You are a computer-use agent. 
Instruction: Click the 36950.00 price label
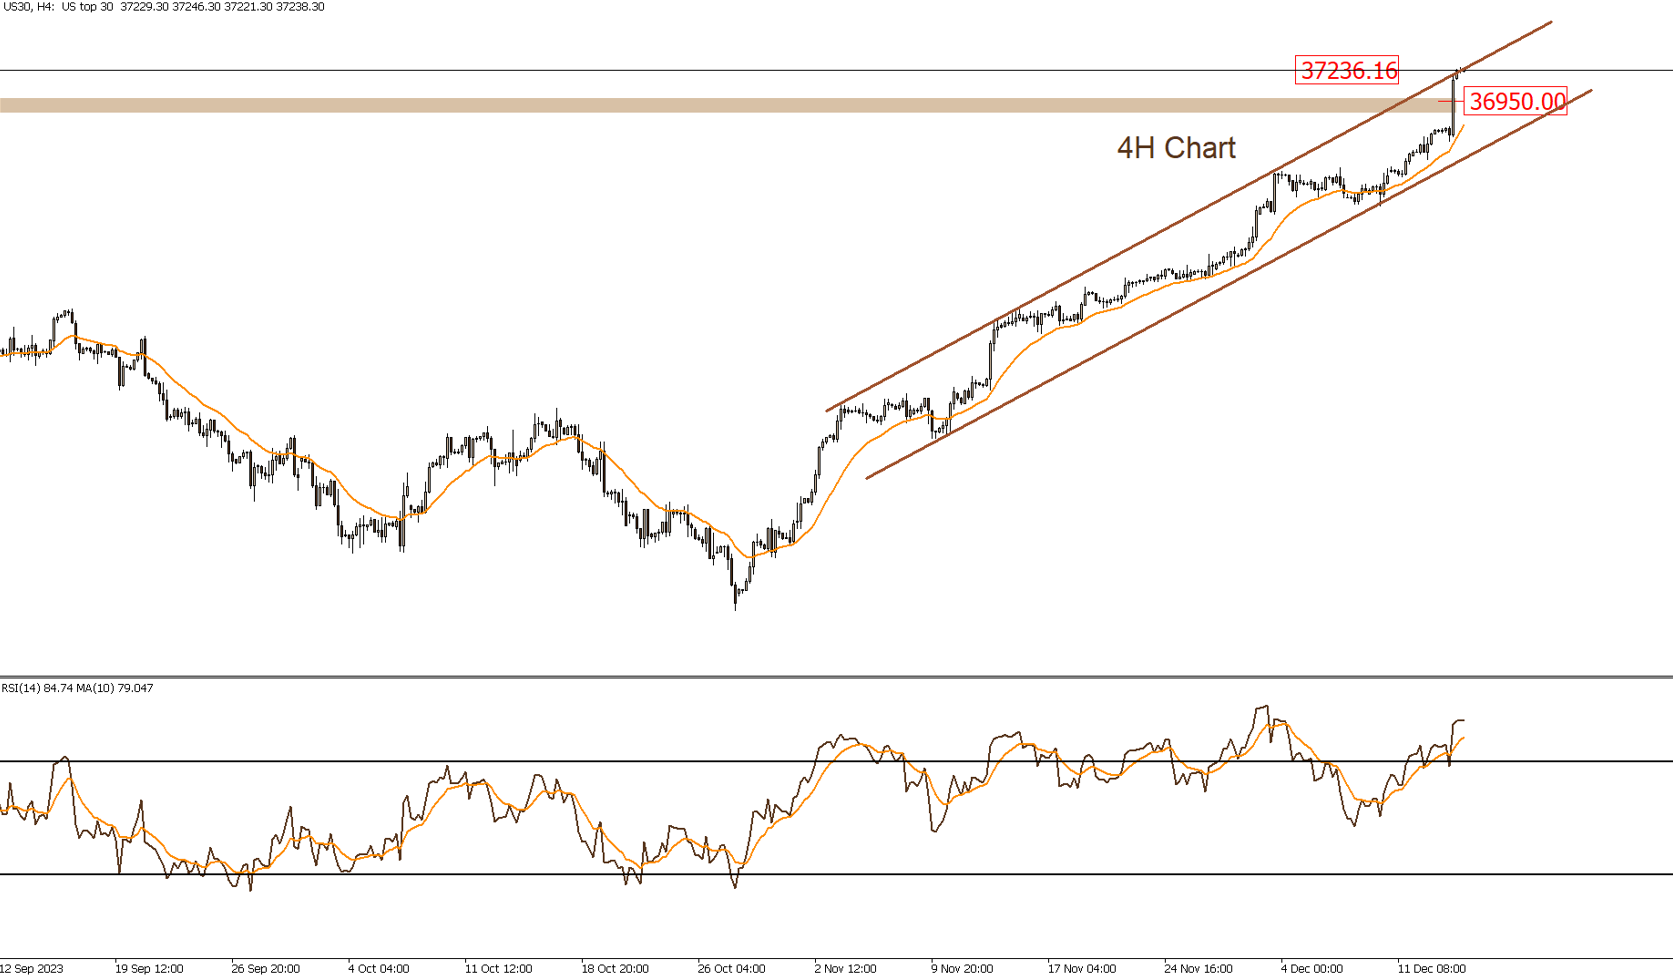coord(1516,101)
